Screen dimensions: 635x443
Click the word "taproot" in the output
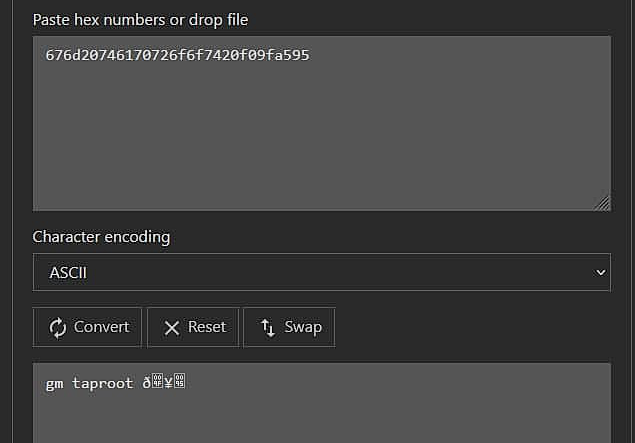coord(102,383)
